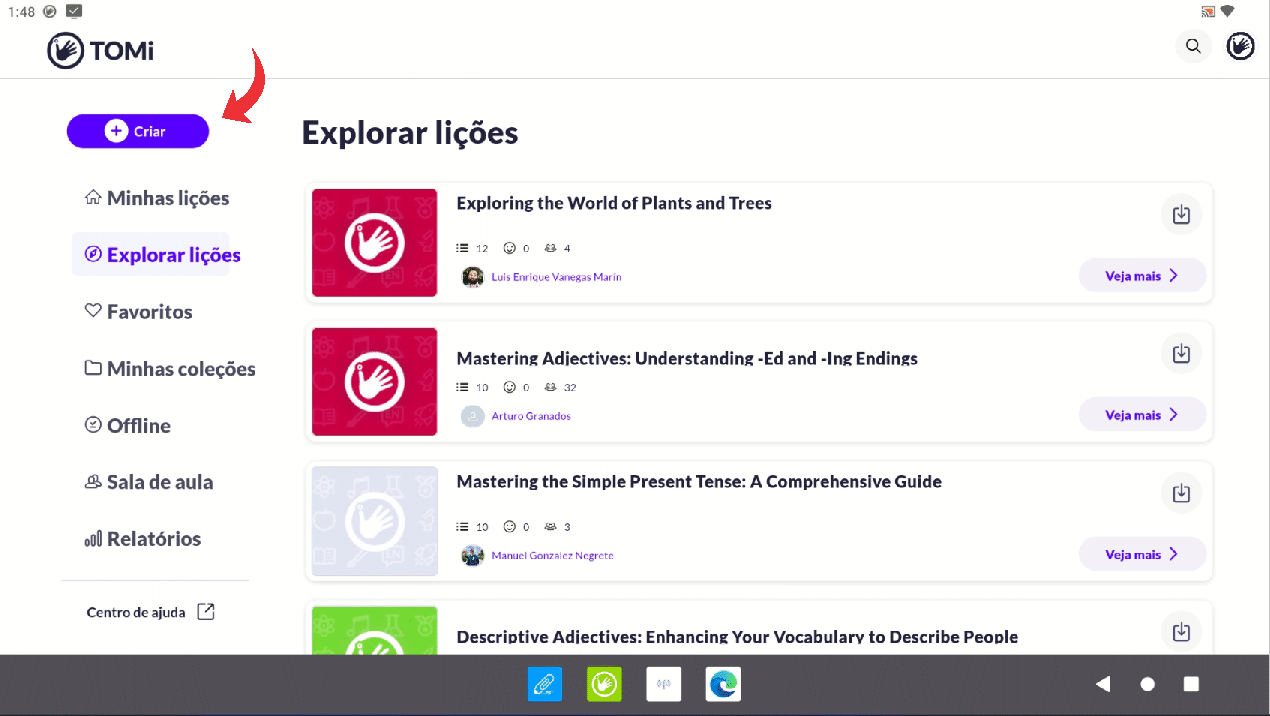Image resolution: width=1270 pixels, height=716 pixels.
Task: Go to Favoritos in the sidebar
Action: pyautogui.click(x=139, y=312)
